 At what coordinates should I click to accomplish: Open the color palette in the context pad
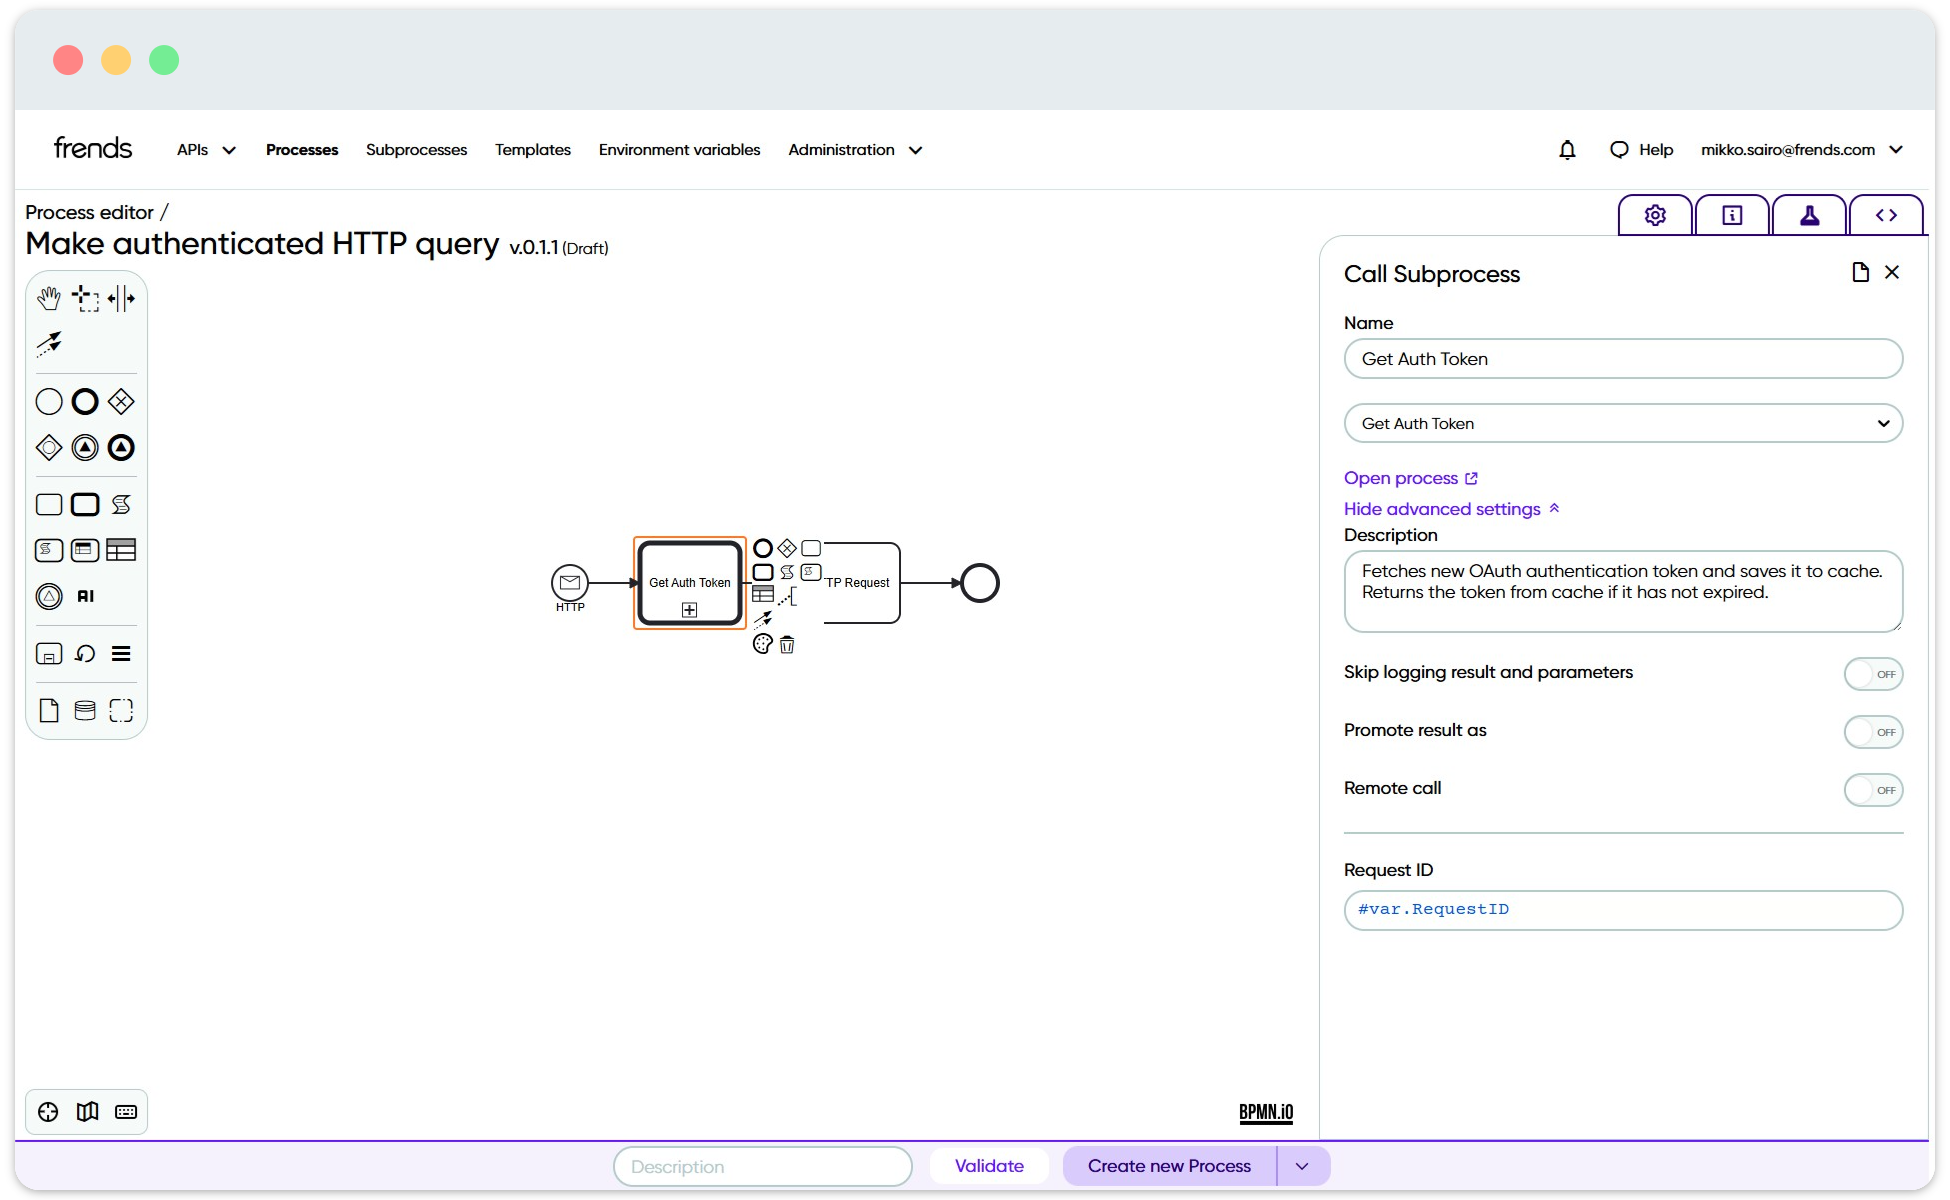[x=761, y=645]
